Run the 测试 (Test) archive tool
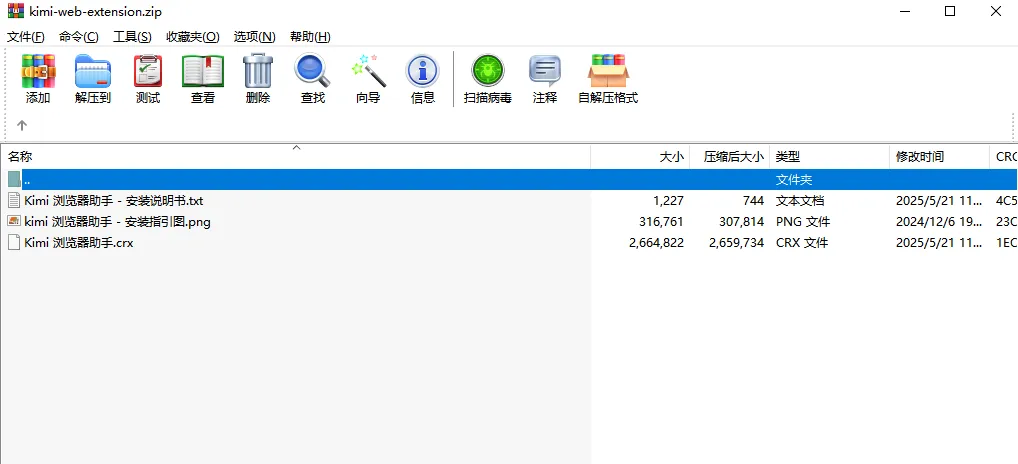Screen dimensions: 1018x464 [x=148, y=71]
